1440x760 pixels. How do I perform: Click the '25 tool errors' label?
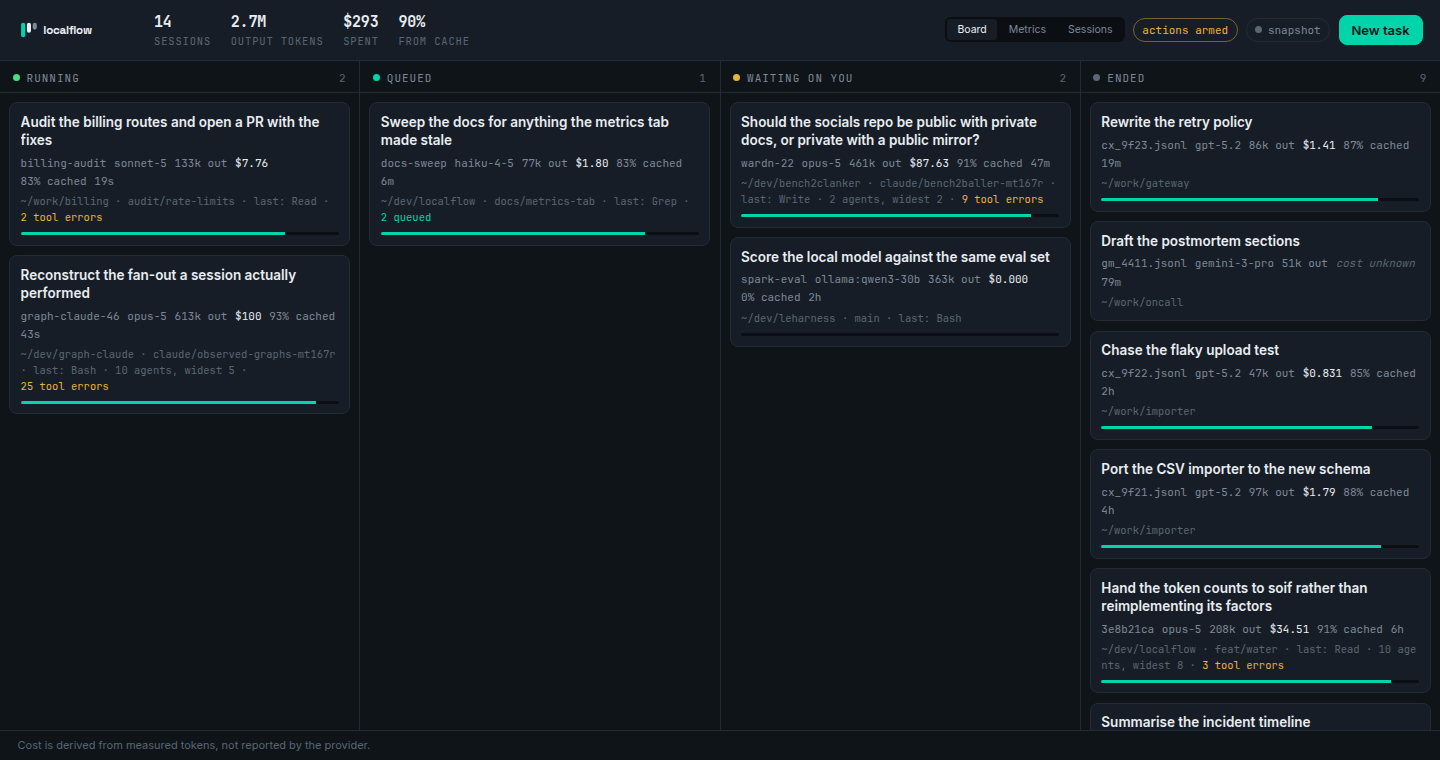pos(65,386)
